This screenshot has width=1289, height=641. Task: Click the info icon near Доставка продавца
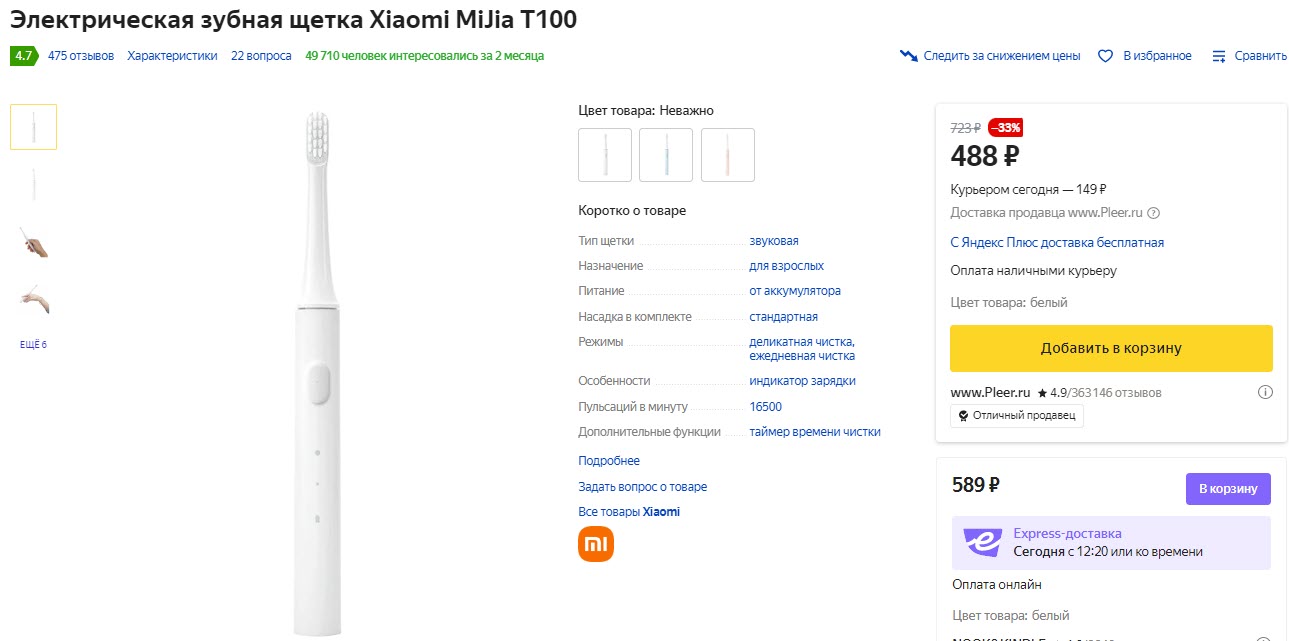click(1153, 212)
